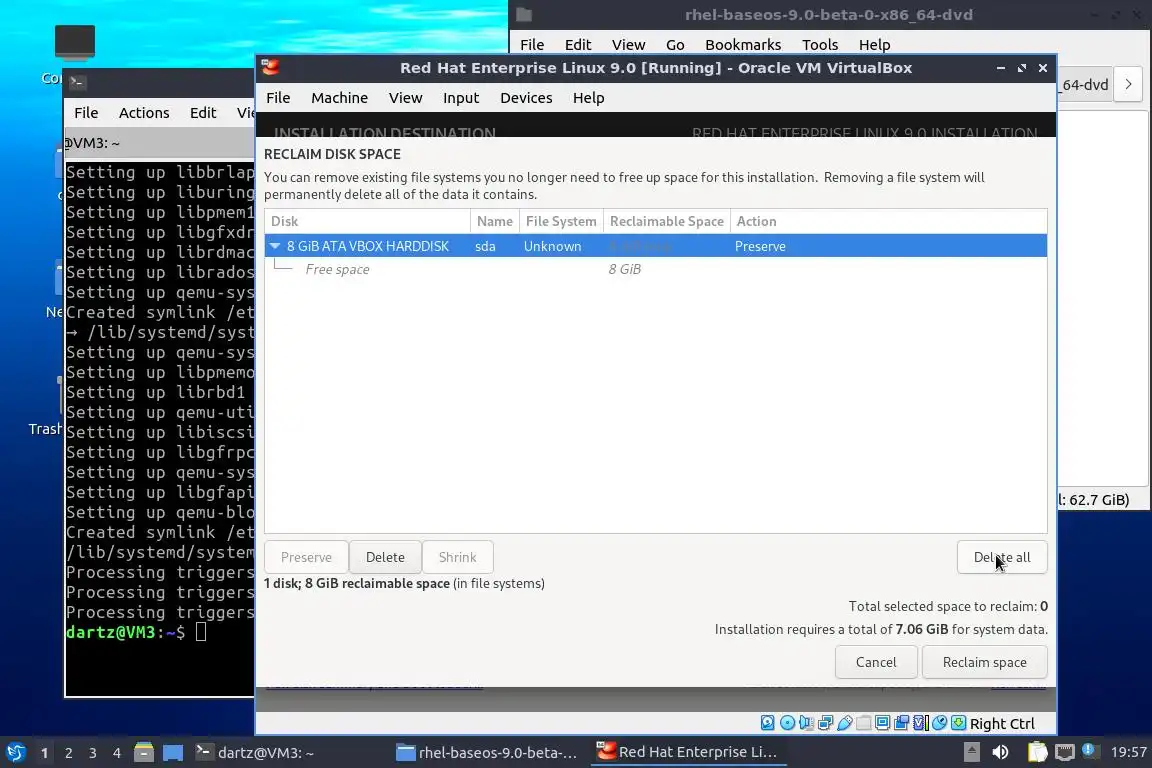The image size is (1152, 768).
Task: Click the Reclaimable Space column header
Action: 666,221
